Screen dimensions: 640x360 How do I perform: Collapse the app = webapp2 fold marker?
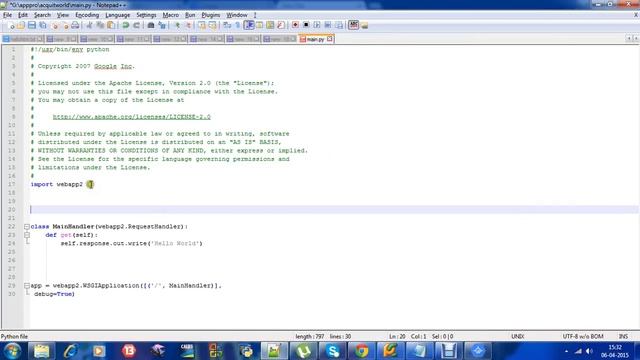[27, 286]
